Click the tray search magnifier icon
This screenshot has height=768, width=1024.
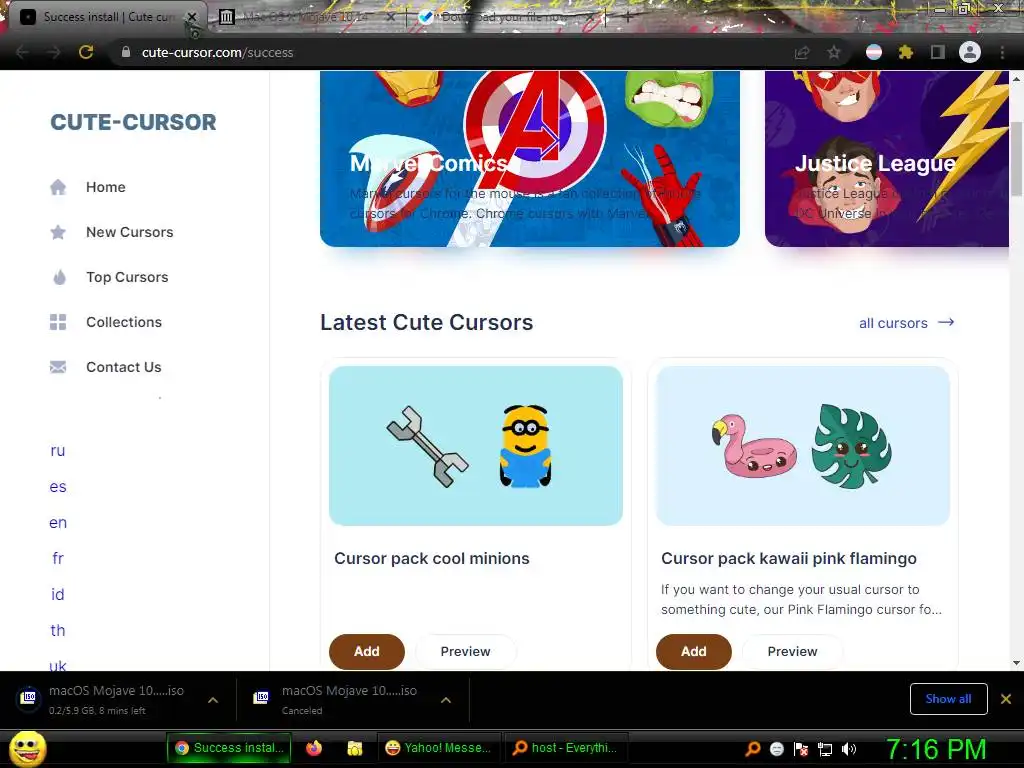tap(753, 749)
